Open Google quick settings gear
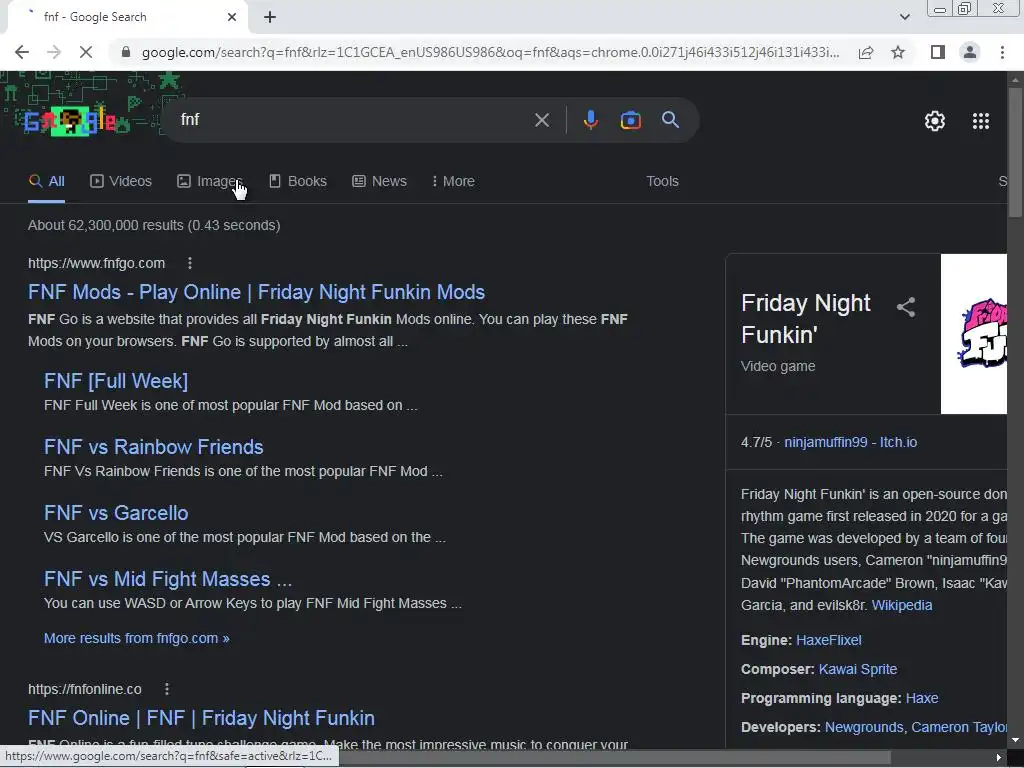 click(935, 121)
